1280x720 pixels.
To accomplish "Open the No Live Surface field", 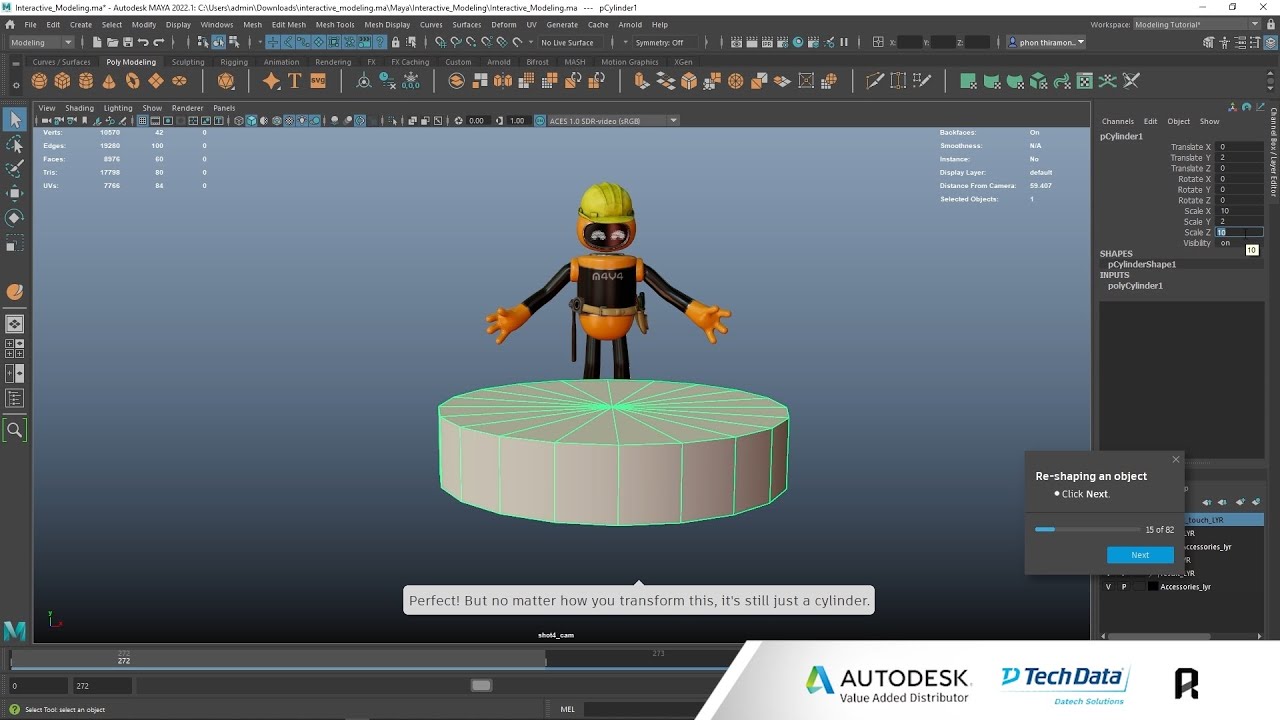I will (568, 42).
